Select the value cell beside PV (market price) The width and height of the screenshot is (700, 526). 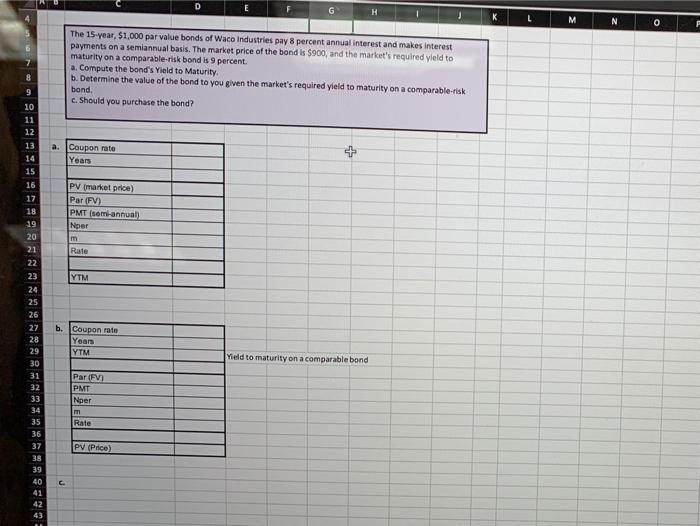[198, 189]
